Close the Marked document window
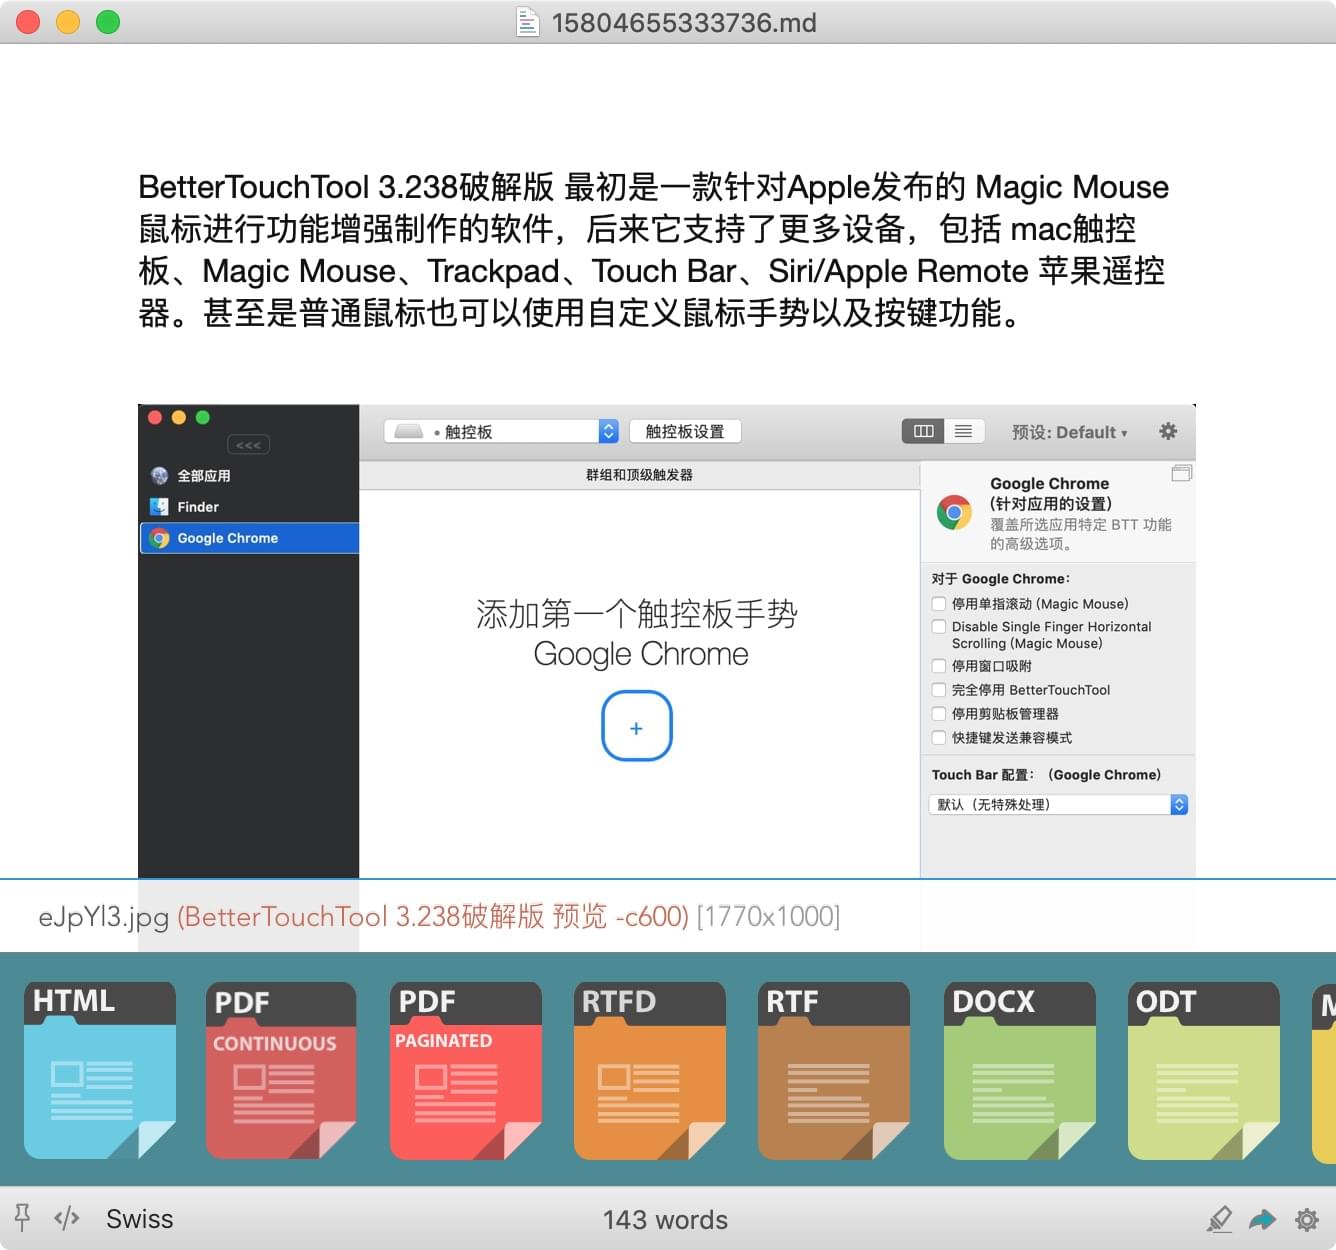The height and width of the screenshot is (1250, 1336). (28, 22)
